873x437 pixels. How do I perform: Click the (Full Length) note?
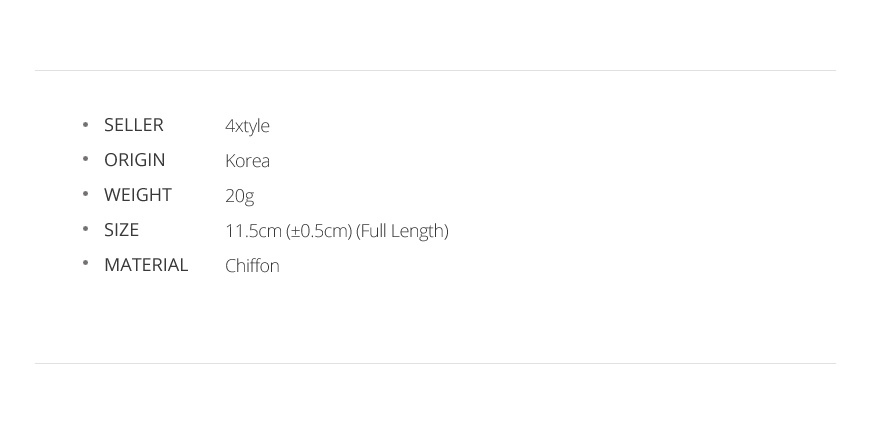click(402, 231)
